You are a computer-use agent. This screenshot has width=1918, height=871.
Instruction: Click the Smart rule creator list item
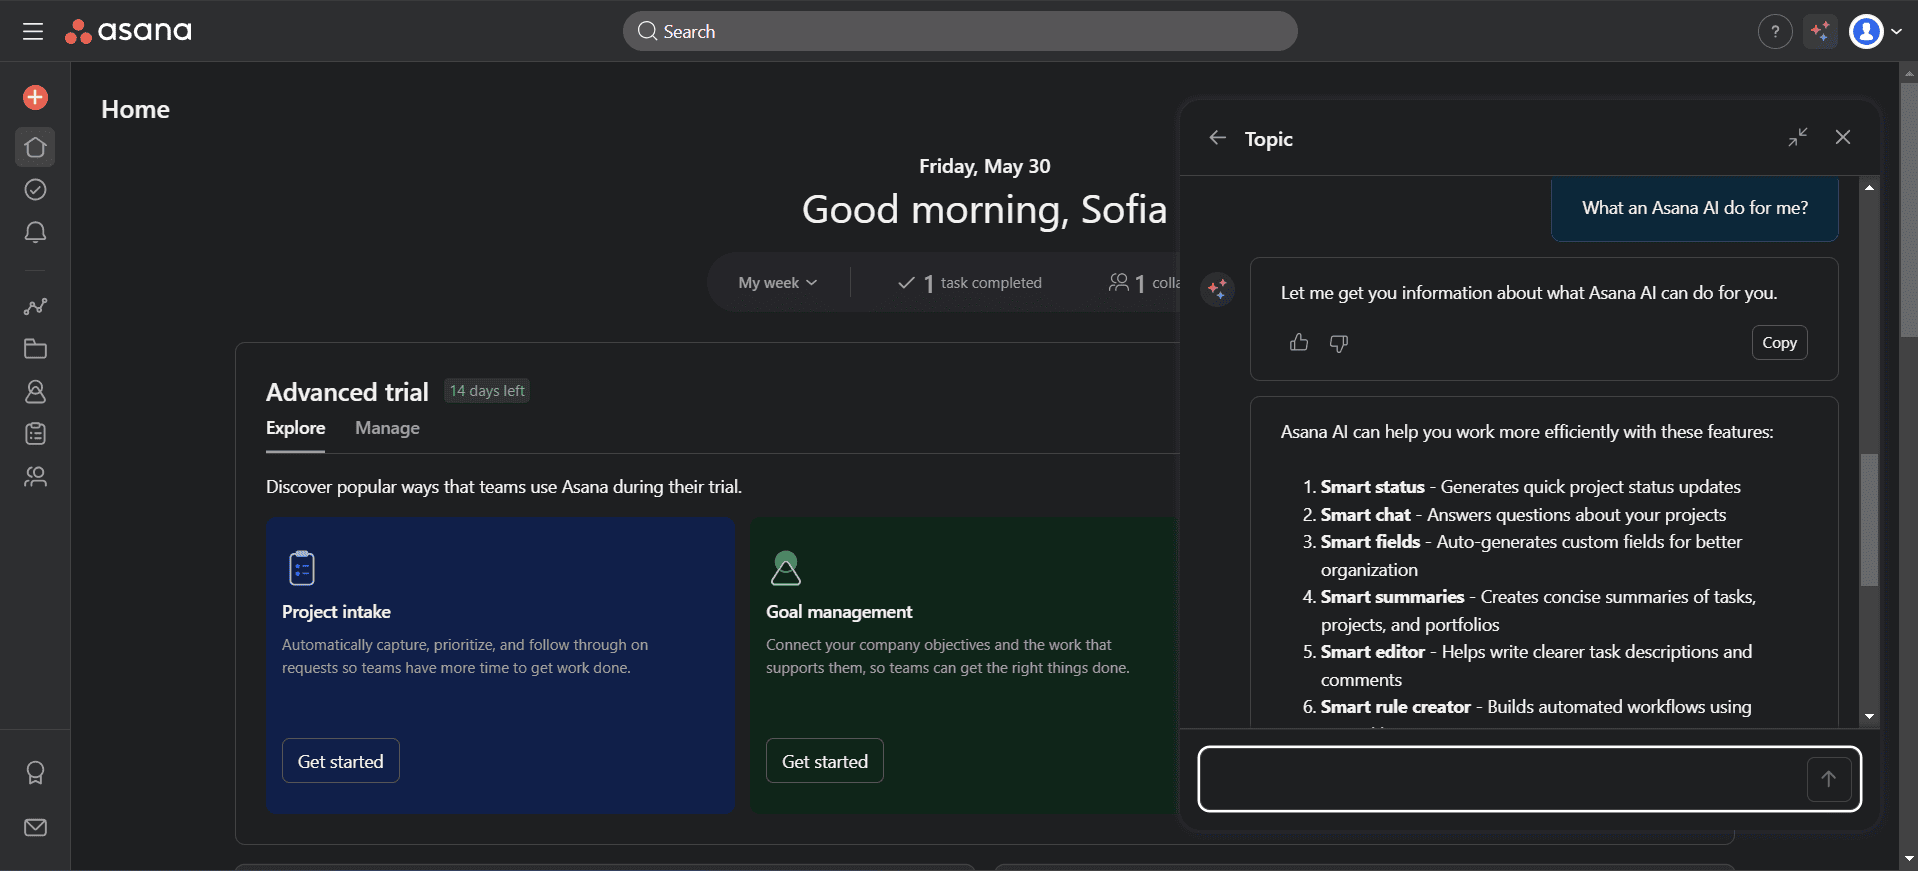click(x=1535, y=707)
